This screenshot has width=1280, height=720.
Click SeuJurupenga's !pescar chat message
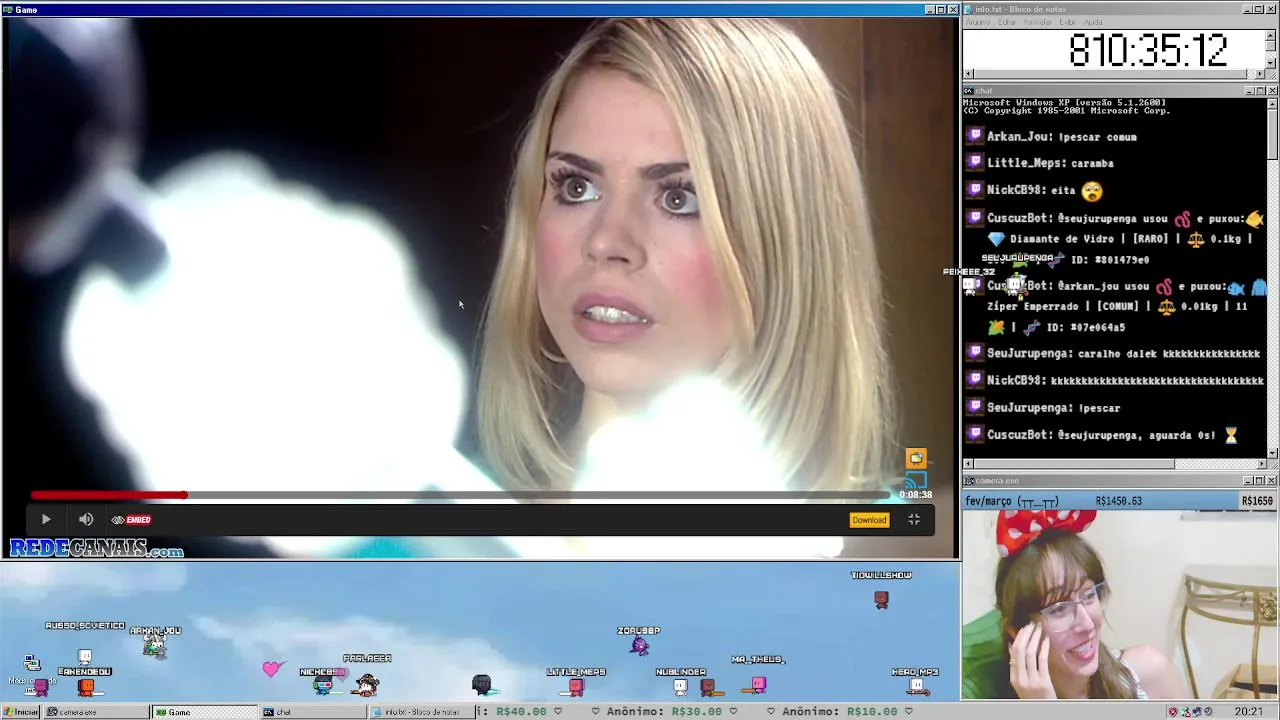coord(1053,408)
